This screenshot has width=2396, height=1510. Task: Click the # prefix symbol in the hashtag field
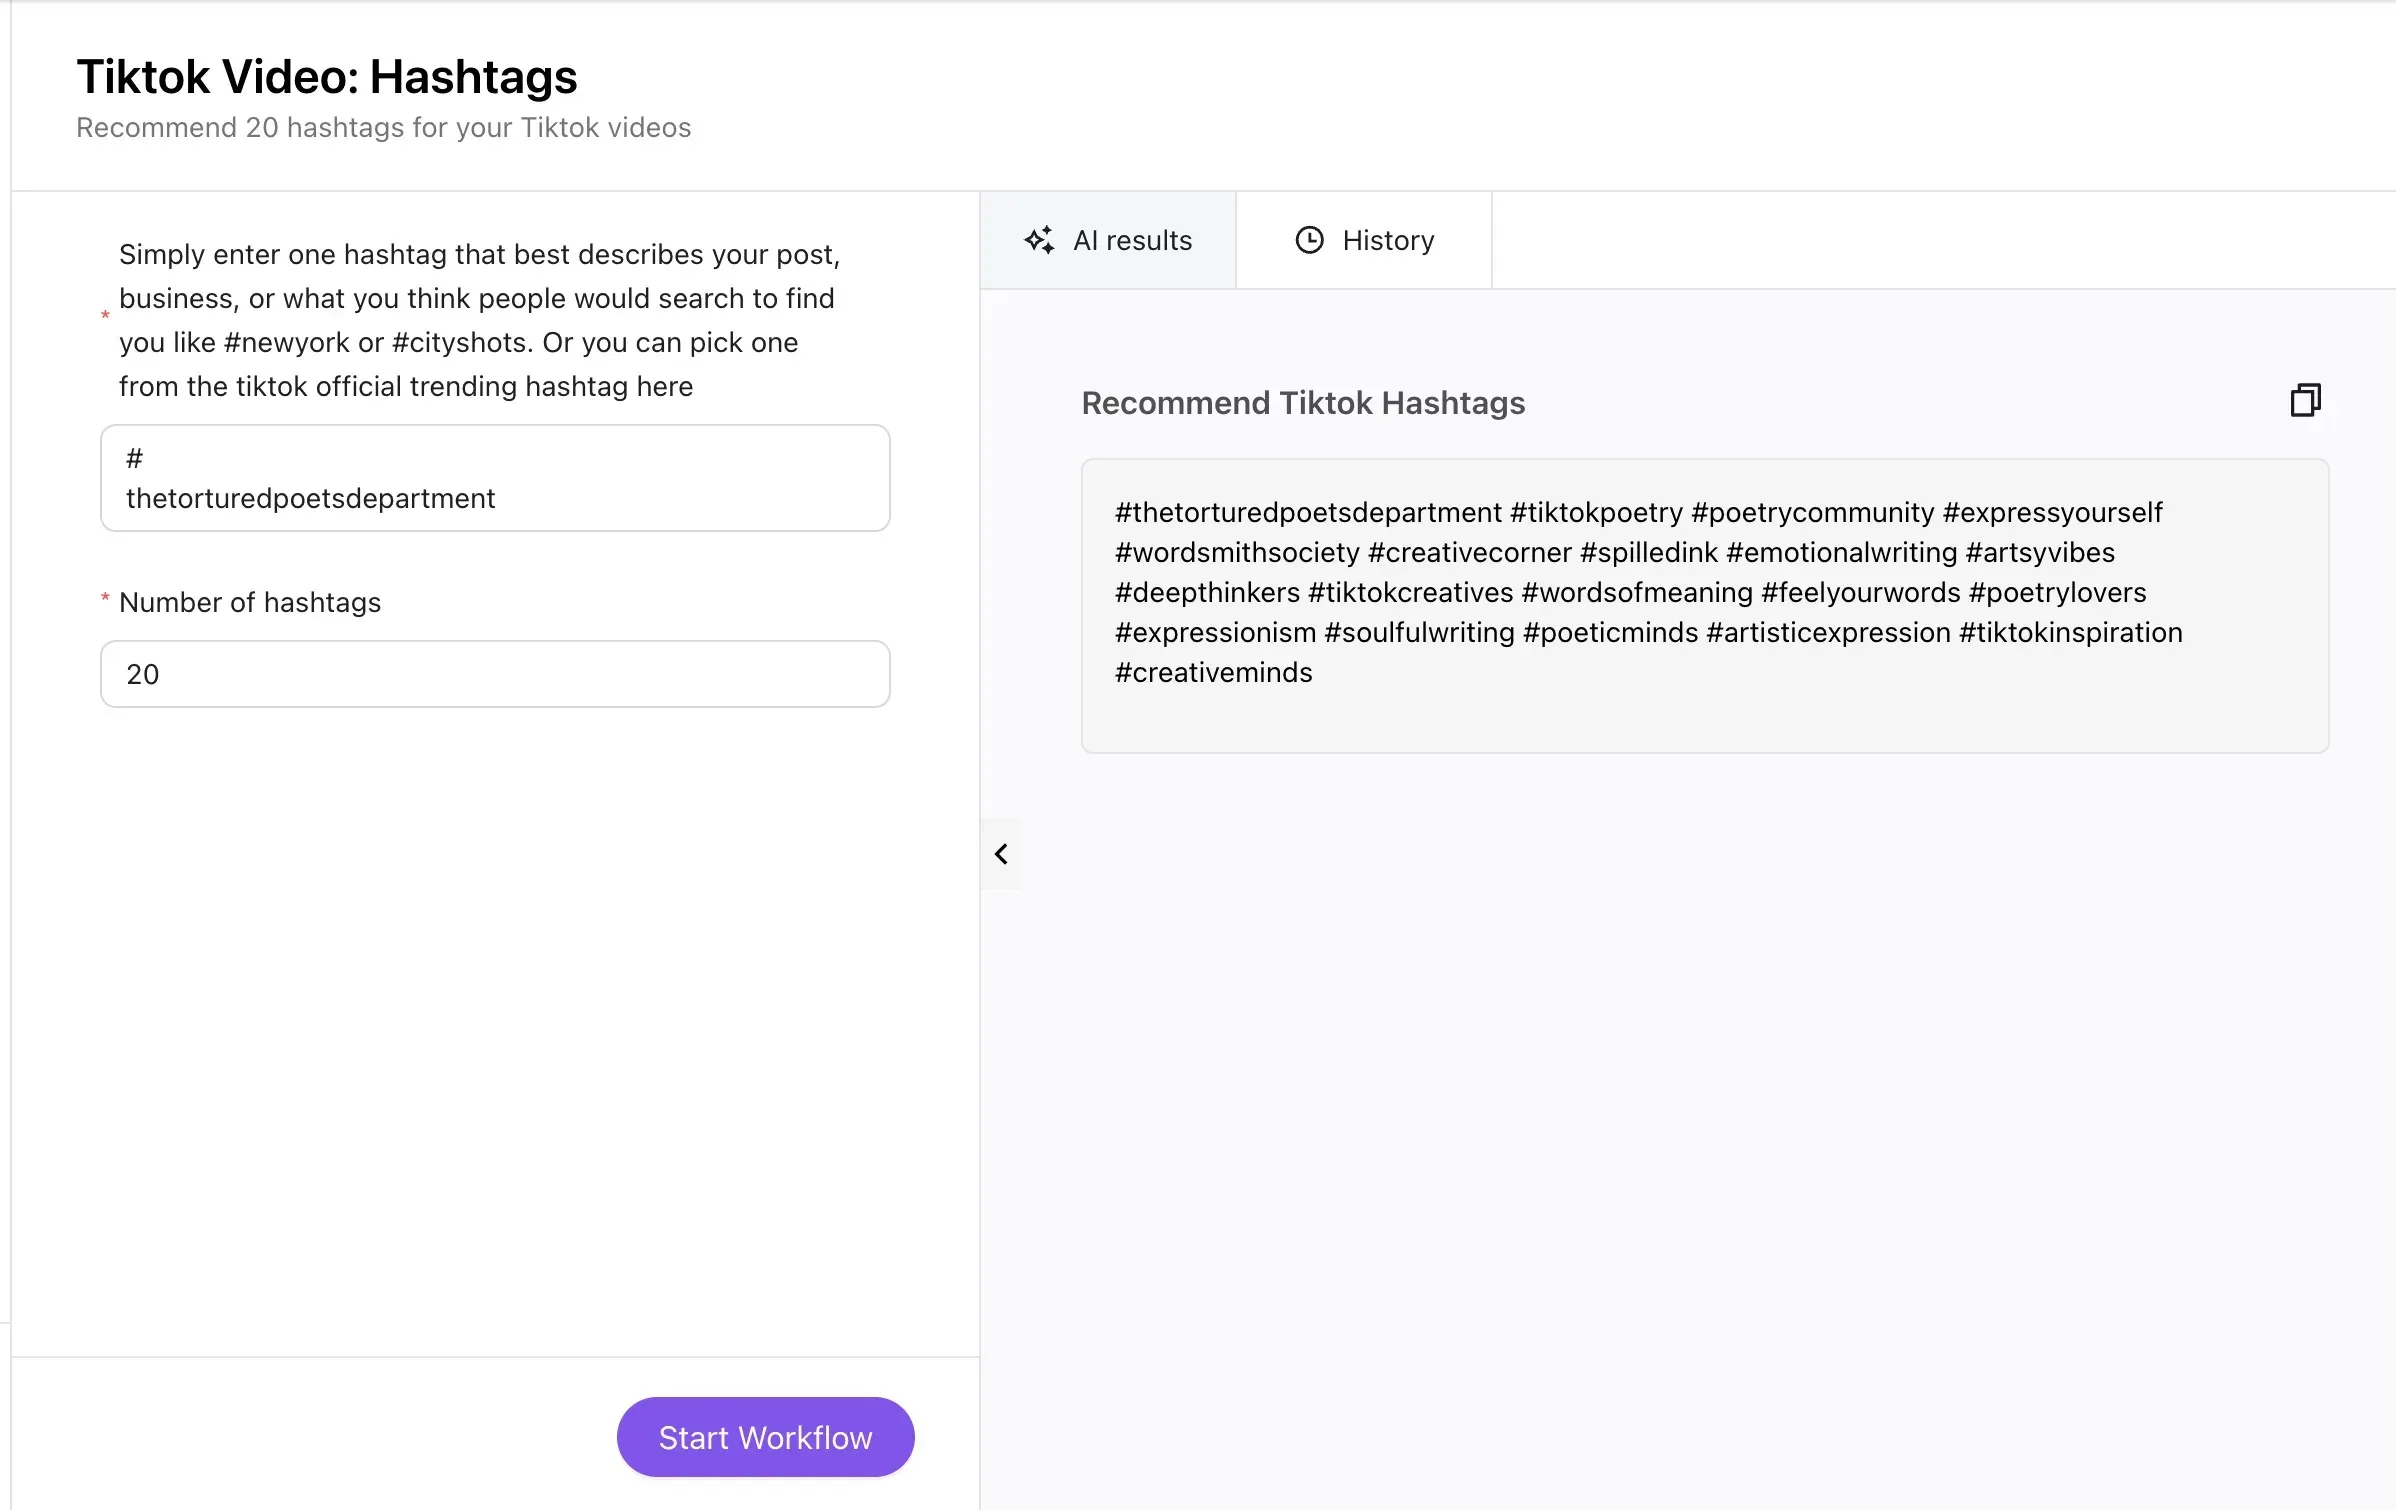click(136, 459)
